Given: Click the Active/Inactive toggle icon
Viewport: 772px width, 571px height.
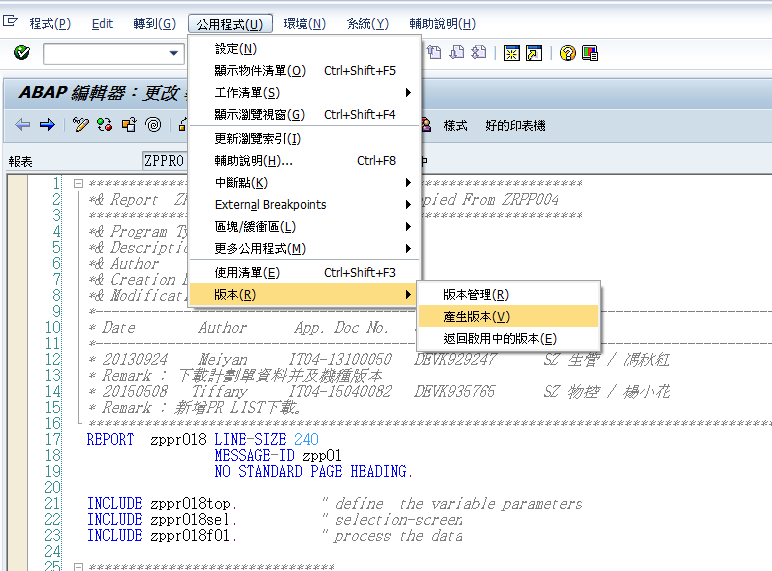Looking at the screenshot, I should (104, 125).
